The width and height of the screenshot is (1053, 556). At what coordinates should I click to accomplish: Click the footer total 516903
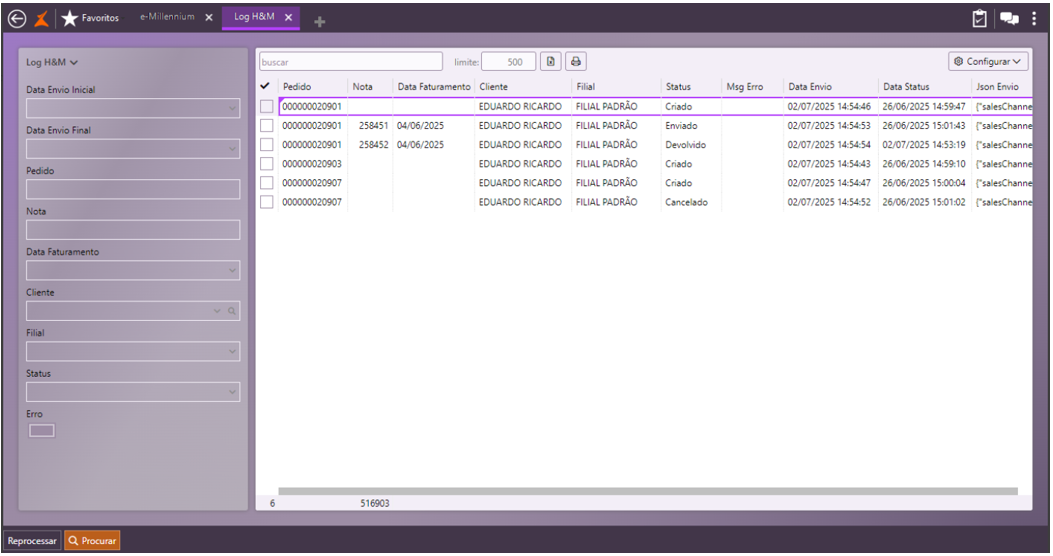(375, 503)
